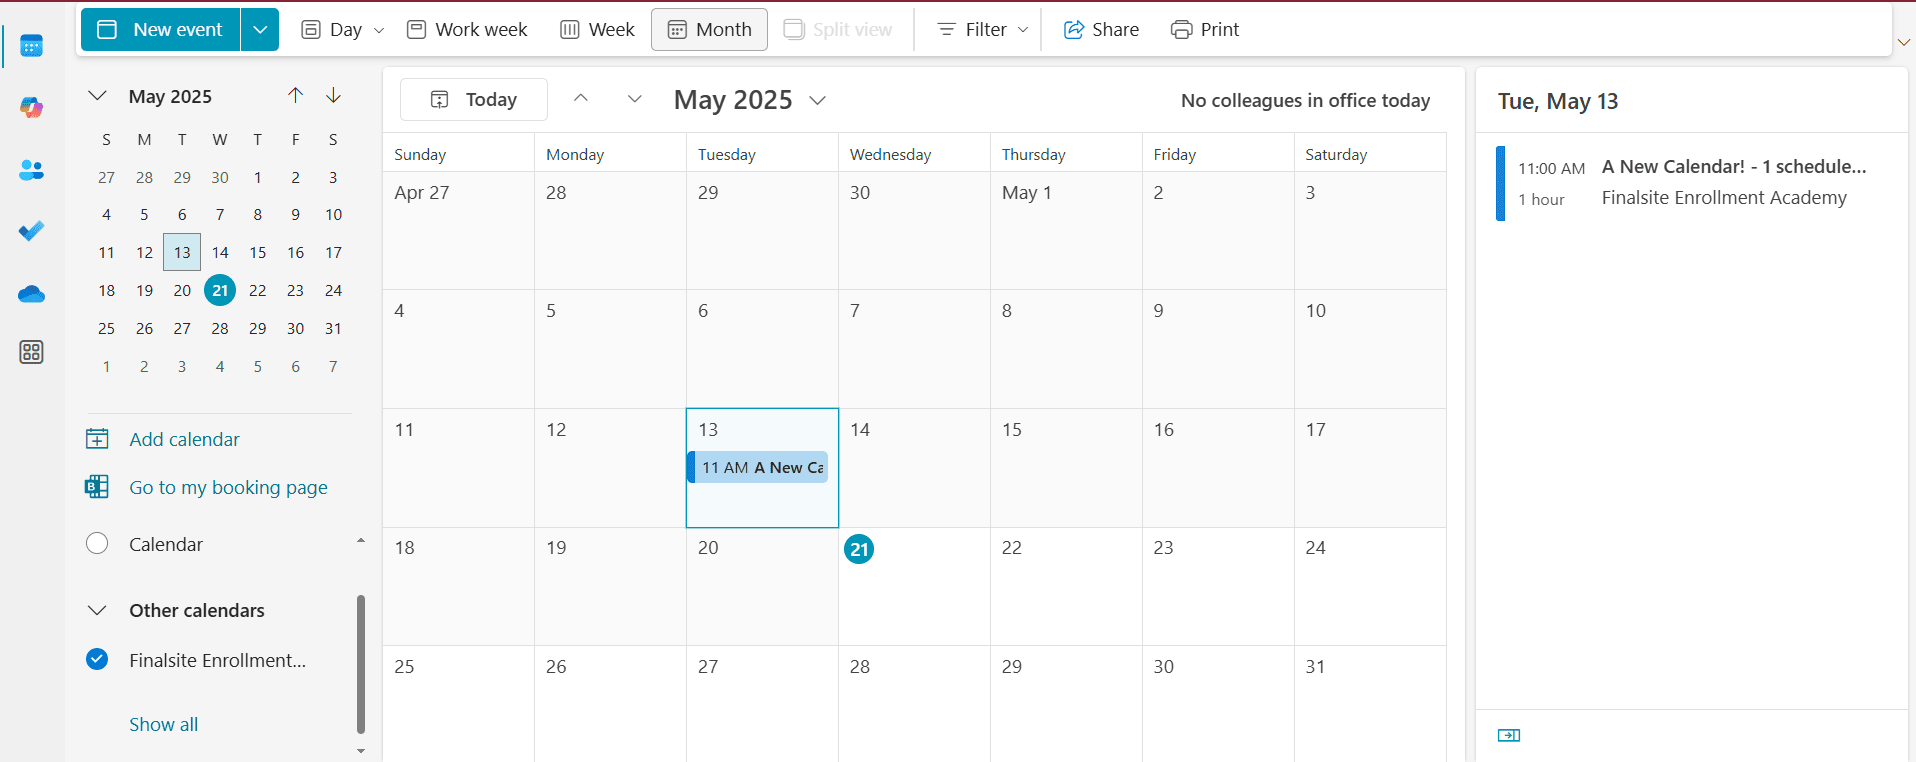Open Go to my booking page link
This screenshot has width=1916, height=762.
228,488
